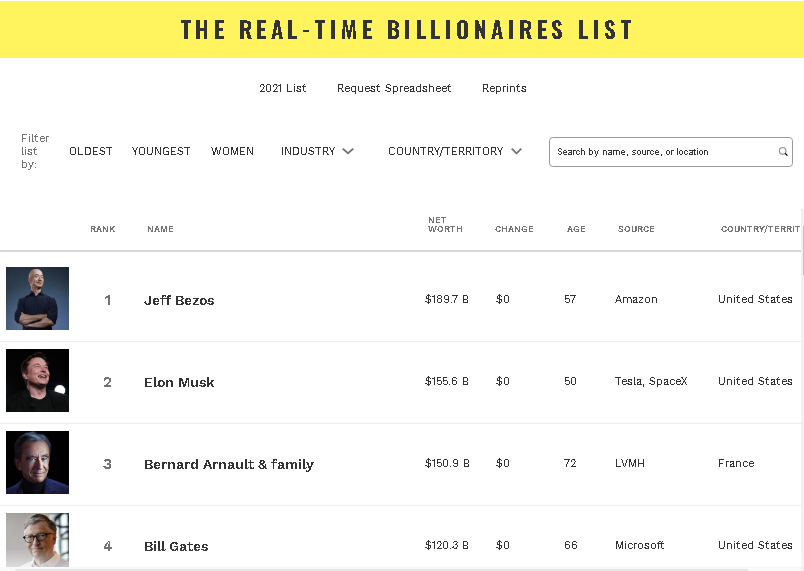Click the search magnifier icon
Screen dimensions: 804x571
pyautogui.click(x=783, y=152)
